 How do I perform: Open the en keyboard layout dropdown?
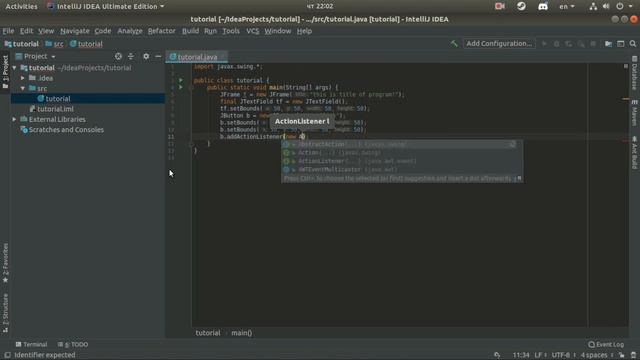567,7
